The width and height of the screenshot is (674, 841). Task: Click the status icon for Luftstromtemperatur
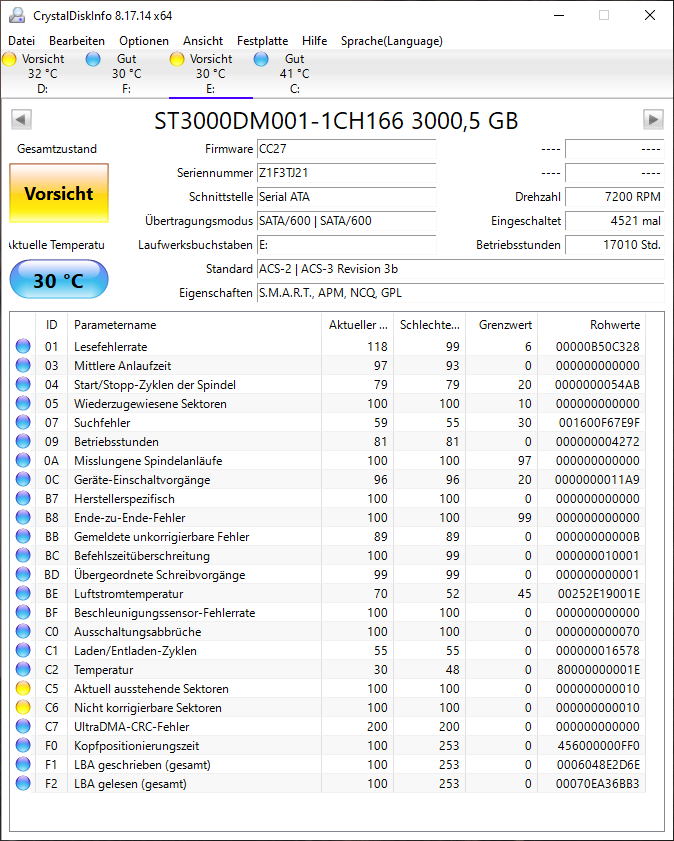coord(23,594)
